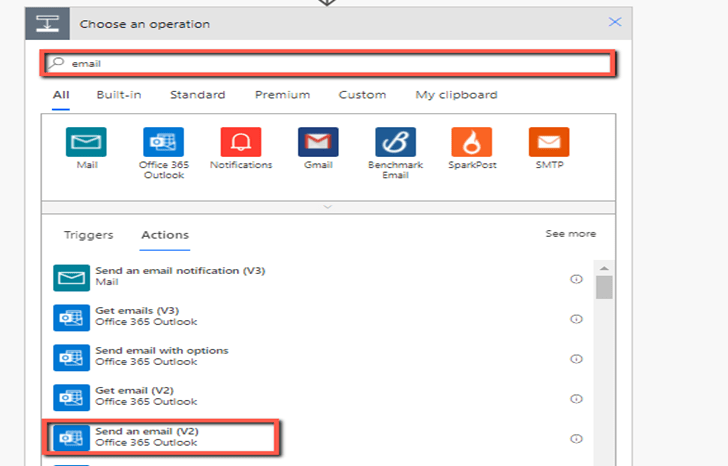Click the See more link
Image resolution: width=728 pixels, height=466 pixels.
(x=571, y=234)
